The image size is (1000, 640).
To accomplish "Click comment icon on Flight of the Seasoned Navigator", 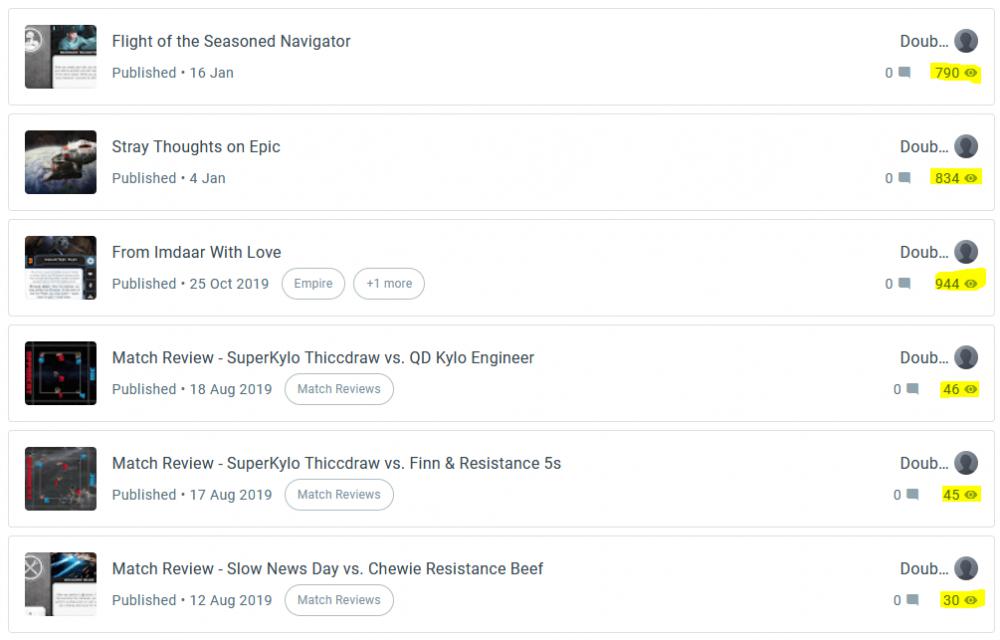I will pos(904,73).
